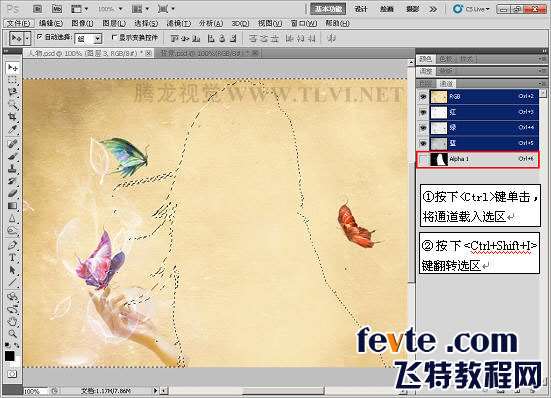
Task: Switch to the Channels (通道) panel tab
Action: [446, 84]
